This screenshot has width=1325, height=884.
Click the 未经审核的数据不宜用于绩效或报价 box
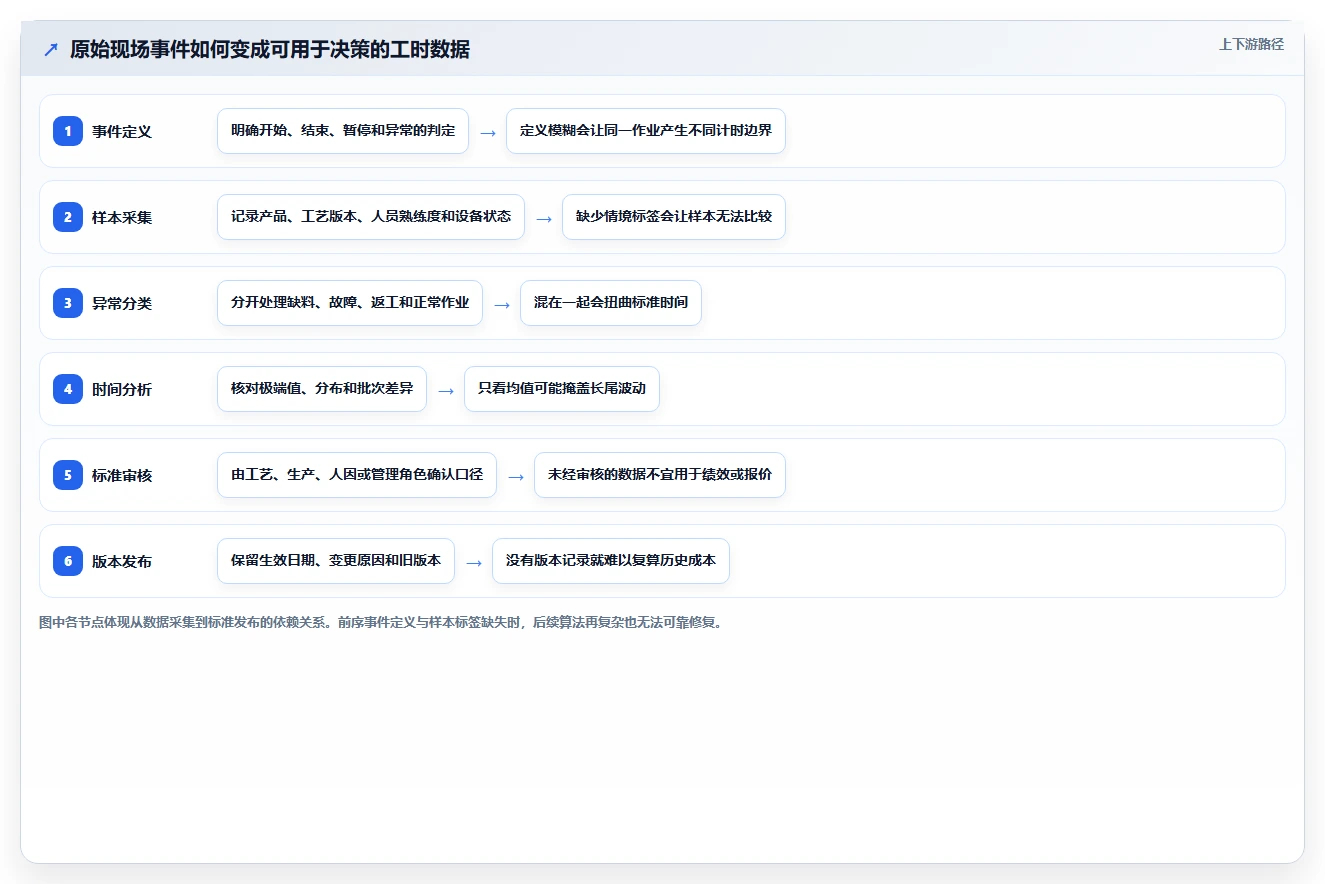pyautogui.click(x=660, y=475)
